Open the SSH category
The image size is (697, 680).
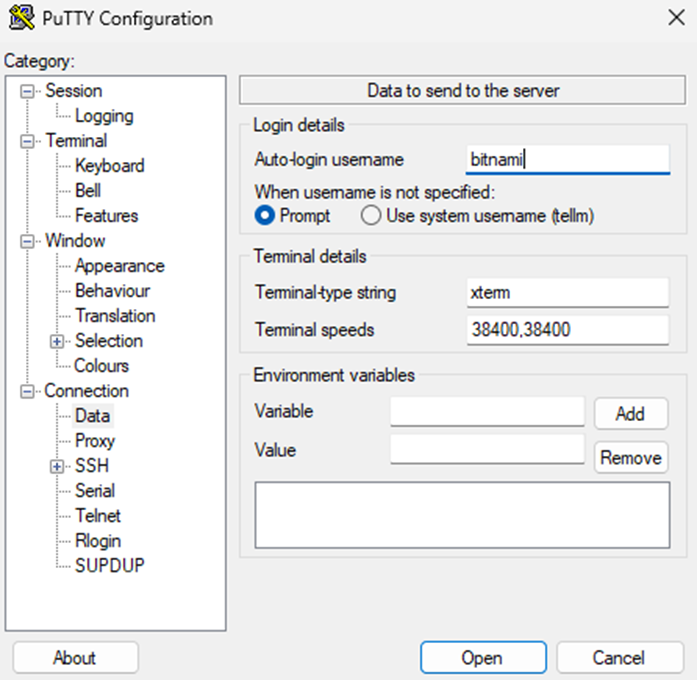[92, 466]
